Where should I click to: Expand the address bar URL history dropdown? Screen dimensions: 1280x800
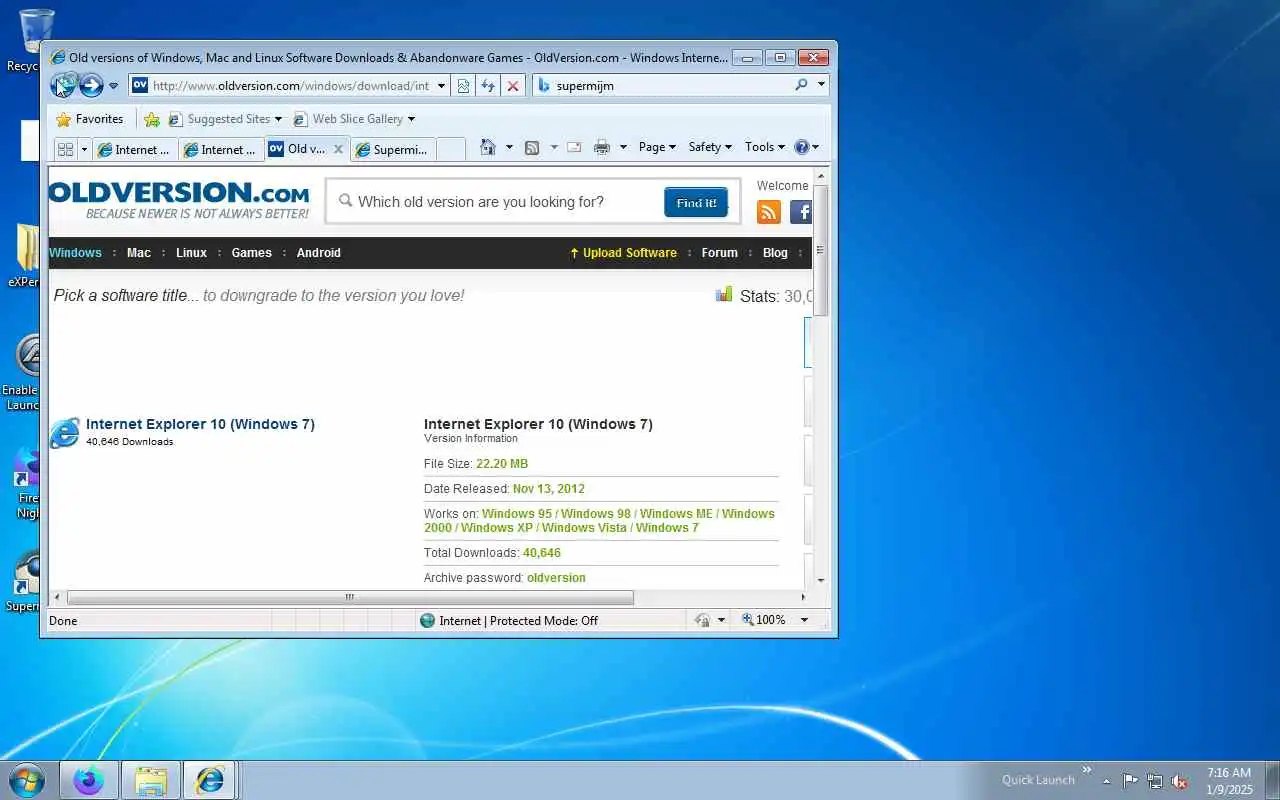pyautogui.click(x=441, y=86)
